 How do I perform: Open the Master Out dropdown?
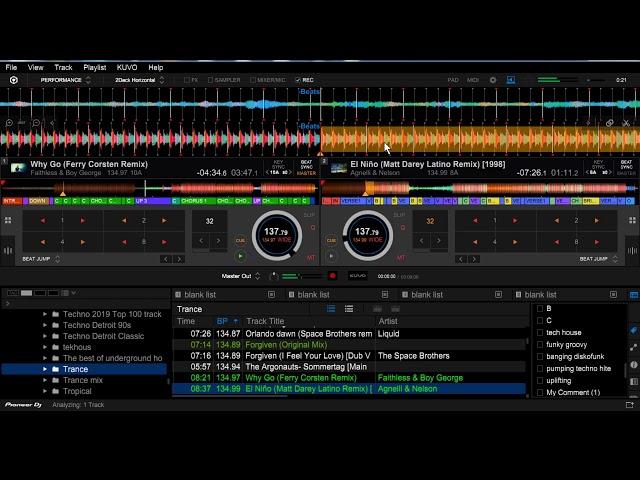241,276
